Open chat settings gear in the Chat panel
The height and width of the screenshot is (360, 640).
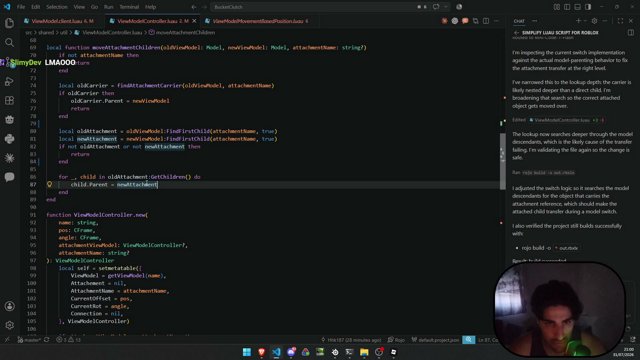click(x=594, y=21)
